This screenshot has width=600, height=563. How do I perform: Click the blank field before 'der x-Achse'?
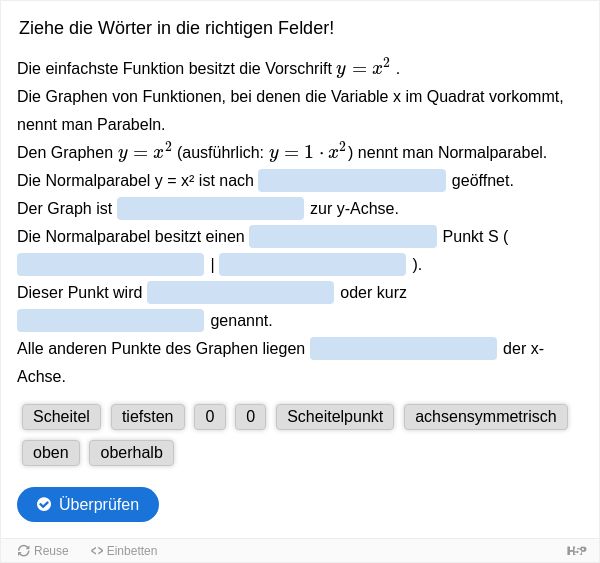click(403, 349)
